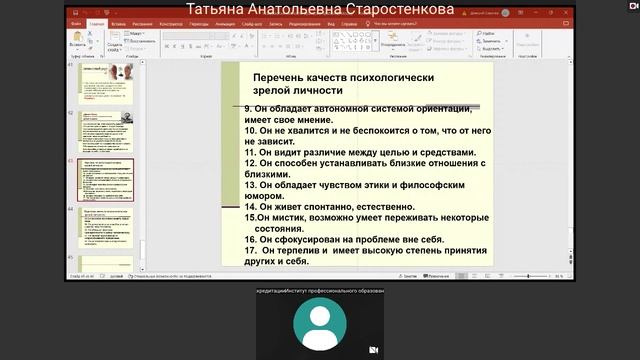
Task: Open the Рисование (Draw) ribbon tab
Action: [142, 24]
